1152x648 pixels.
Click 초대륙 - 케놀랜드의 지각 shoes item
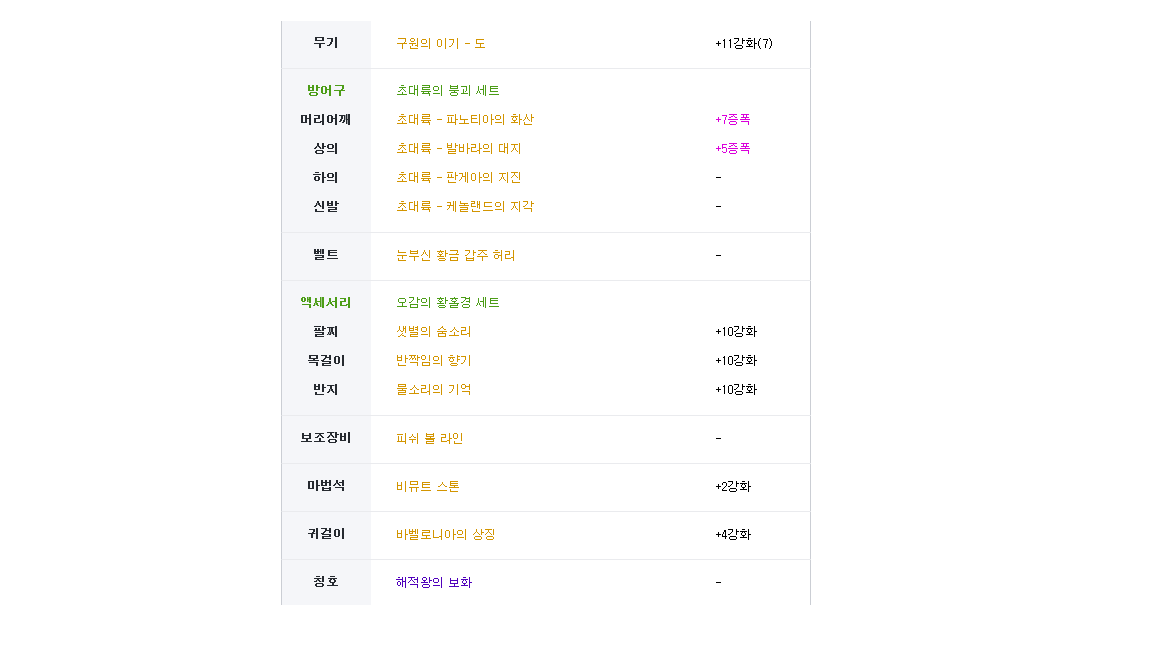[464, 206]
